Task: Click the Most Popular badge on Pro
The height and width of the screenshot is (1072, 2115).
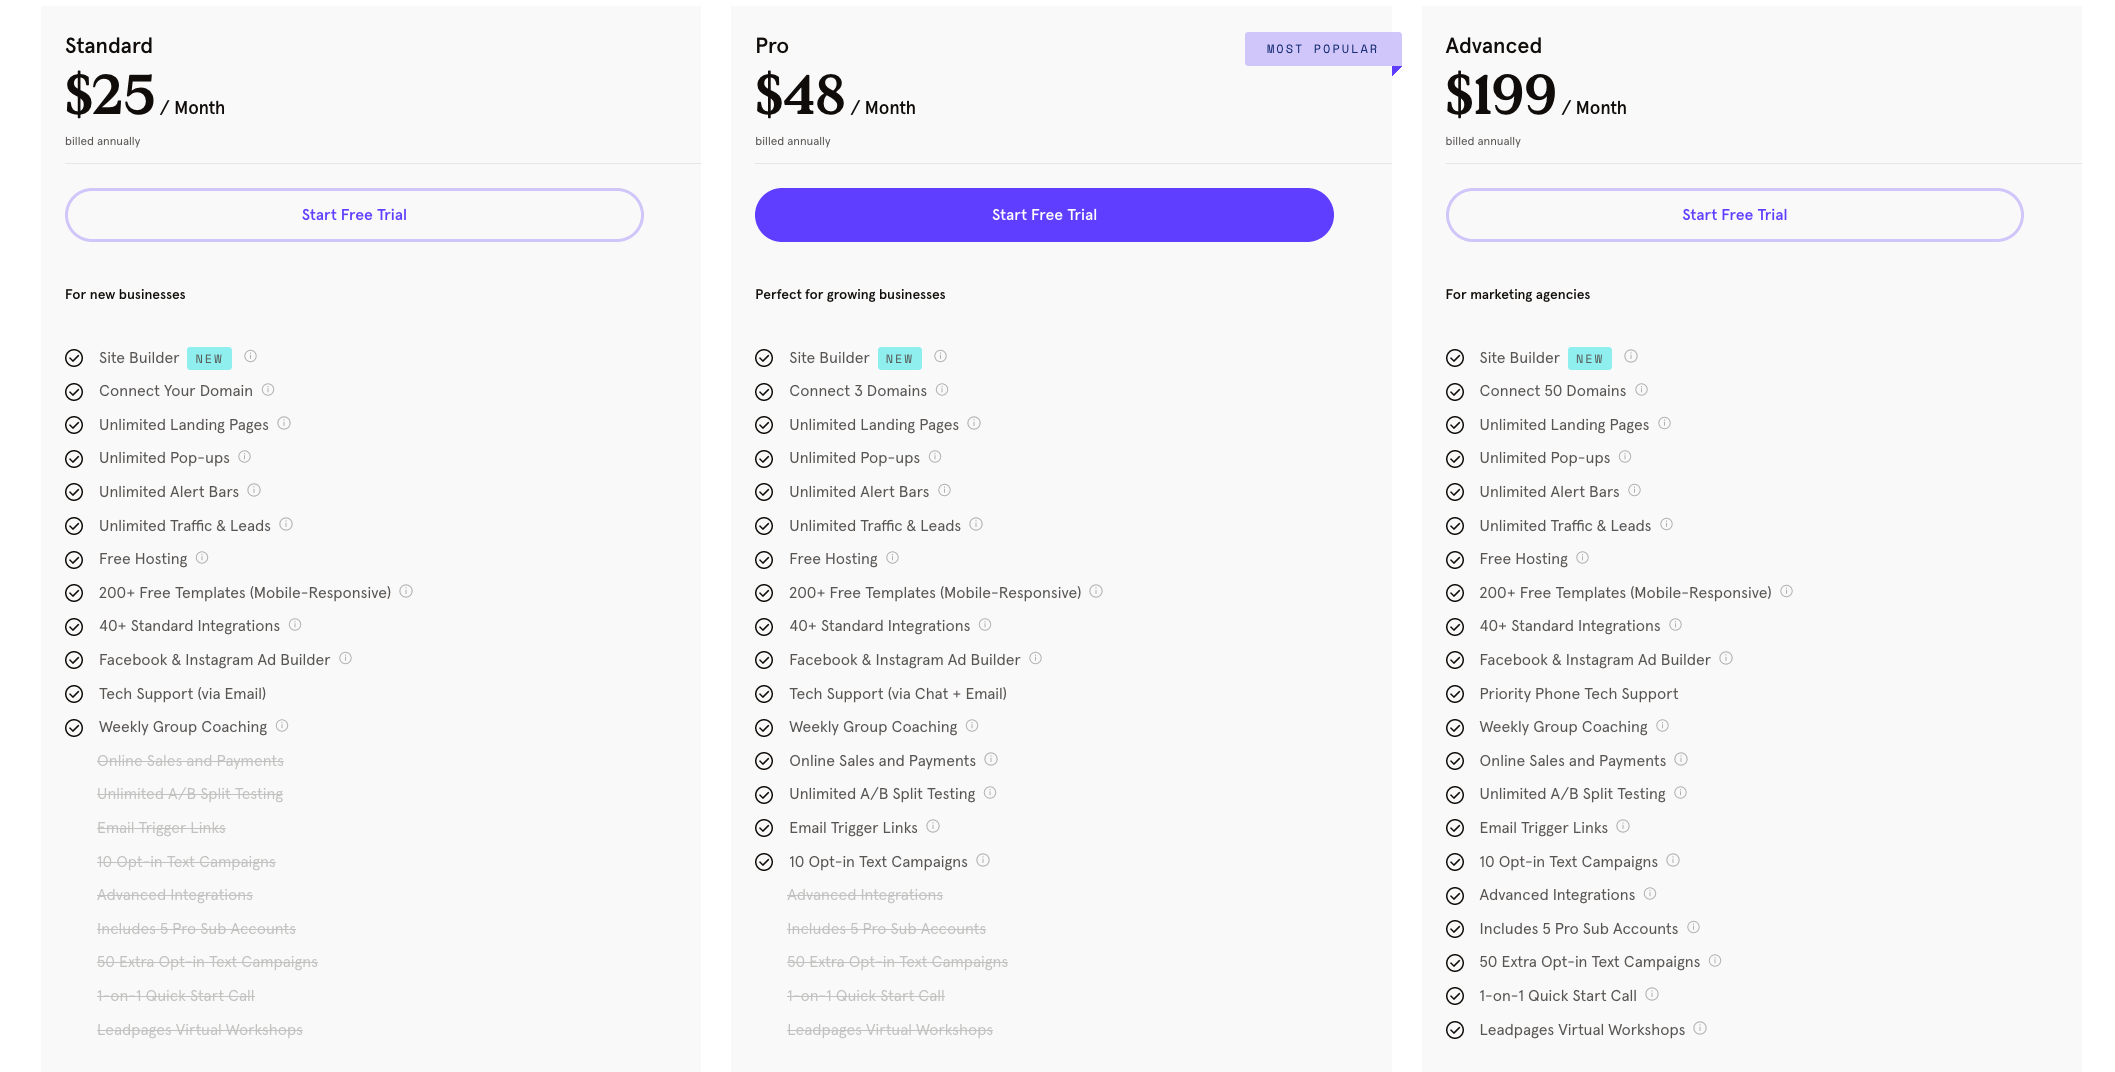Action: click(1322, 49)
